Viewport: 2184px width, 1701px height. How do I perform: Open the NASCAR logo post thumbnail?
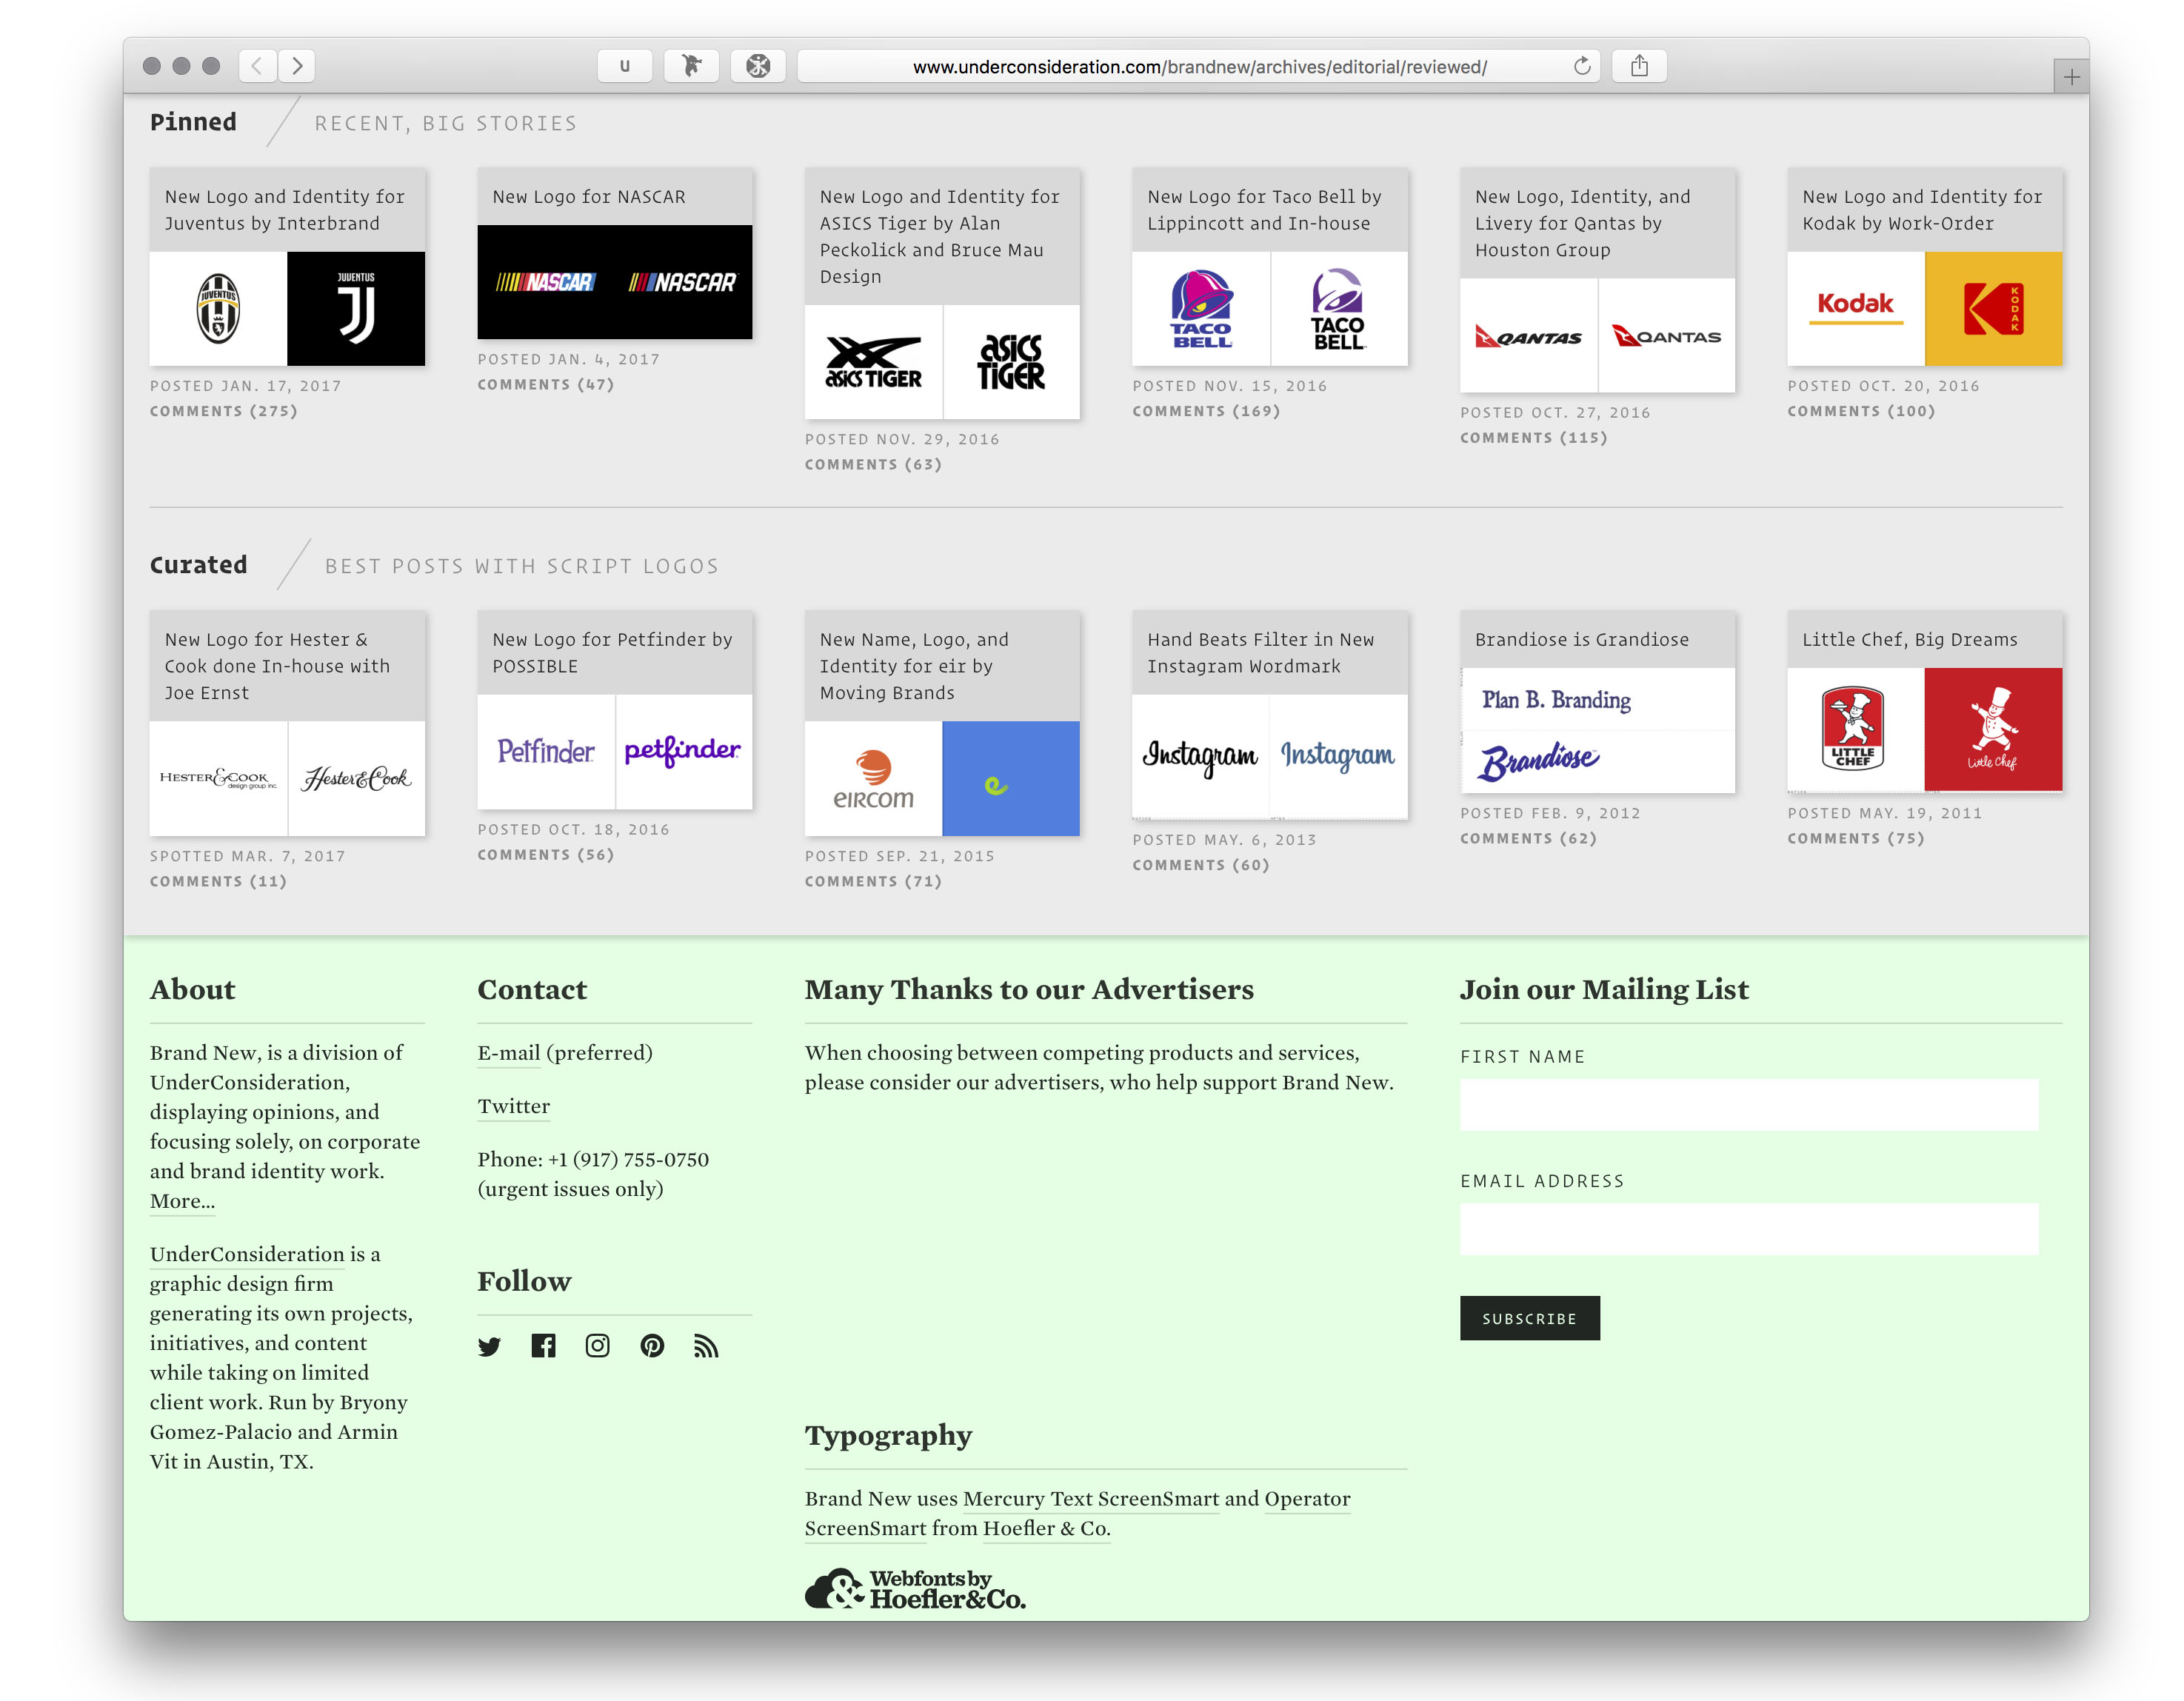pyautogui.click(x=614, y=282)
